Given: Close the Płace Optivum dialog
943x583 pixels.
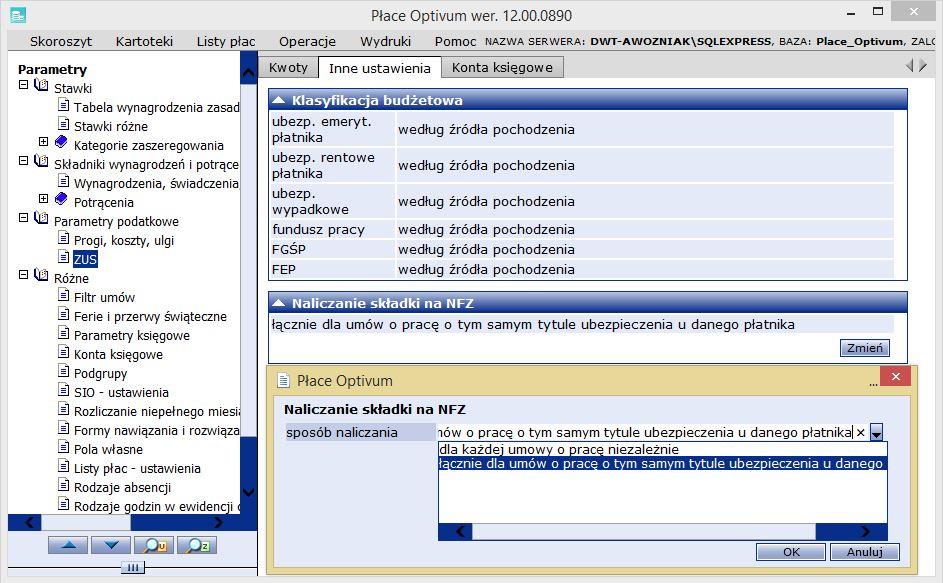Looking at the screenshot, I should [x=895, y=377].
